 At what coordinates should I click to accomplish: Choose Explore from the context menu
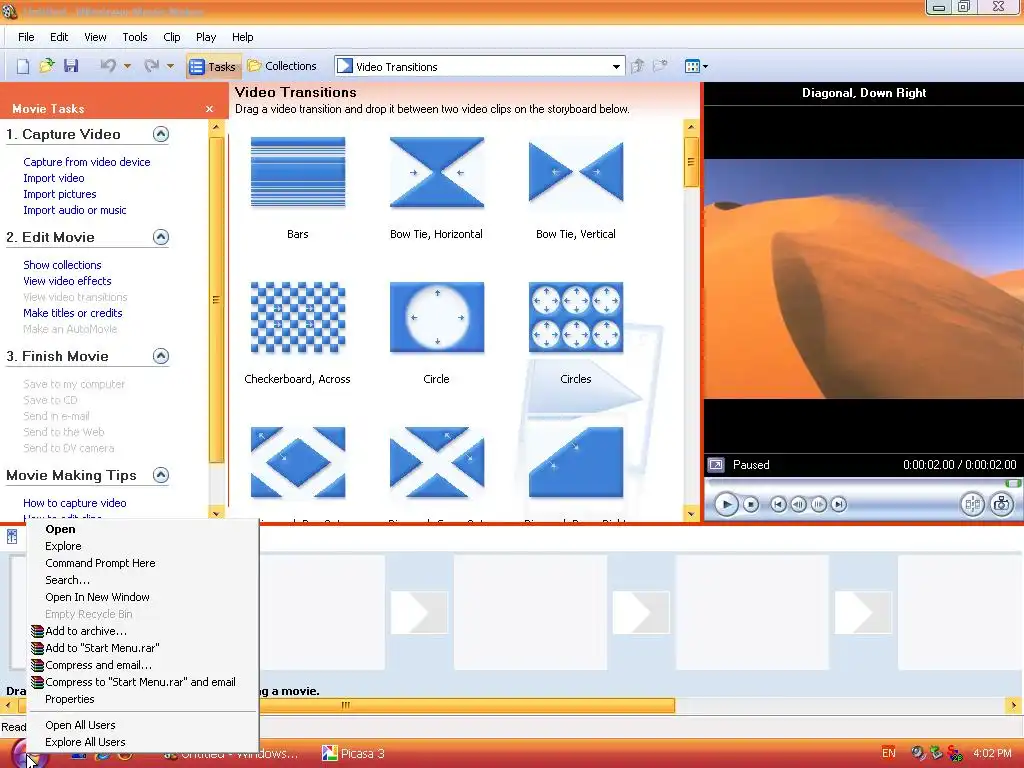click(x=63, y=546)
